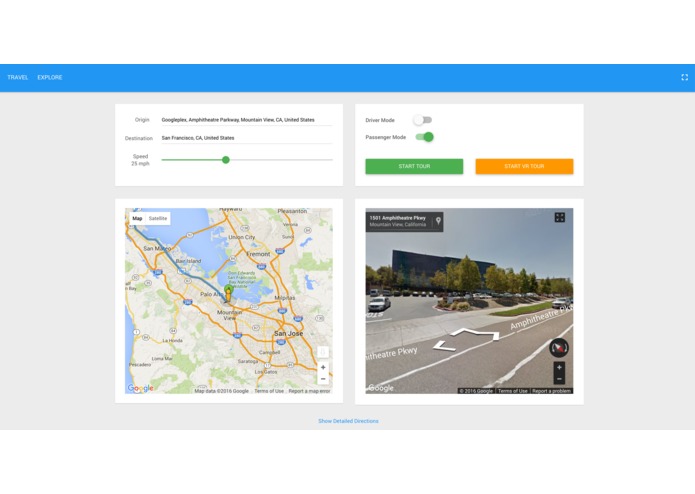Click the street view compass control

click(x=559, y=348)
